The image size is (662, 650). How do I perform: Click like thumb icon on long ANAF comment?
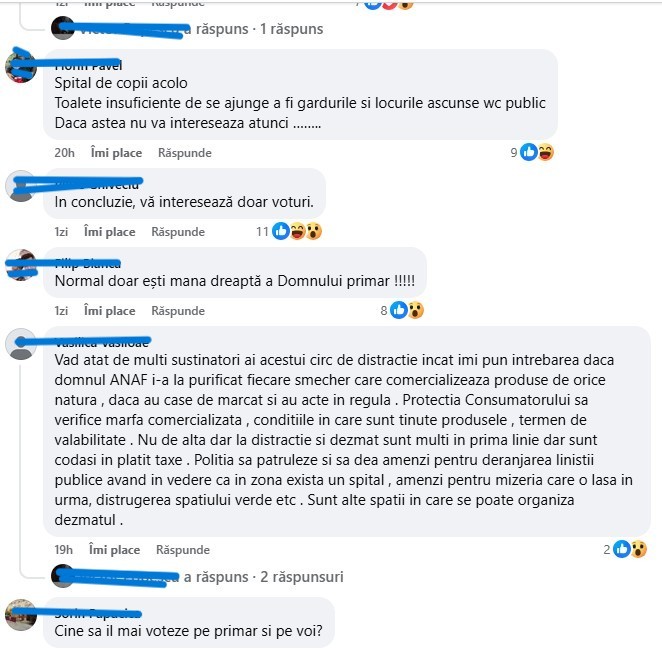coord(621,549)
